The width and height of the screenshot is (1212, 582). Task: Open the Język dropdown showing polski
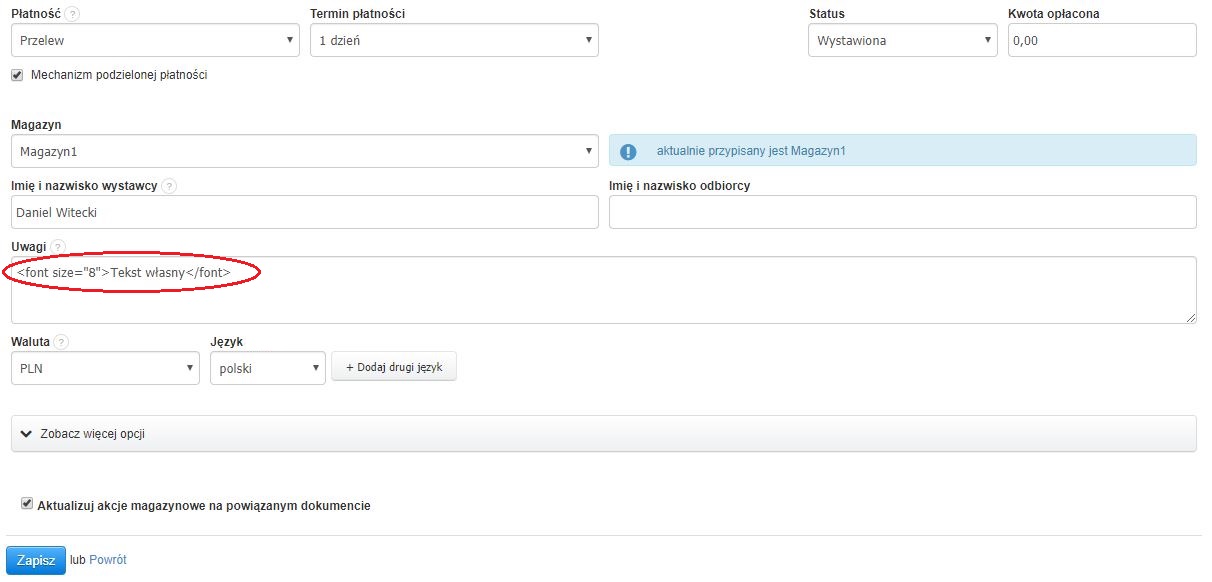(x=267, y=368)
